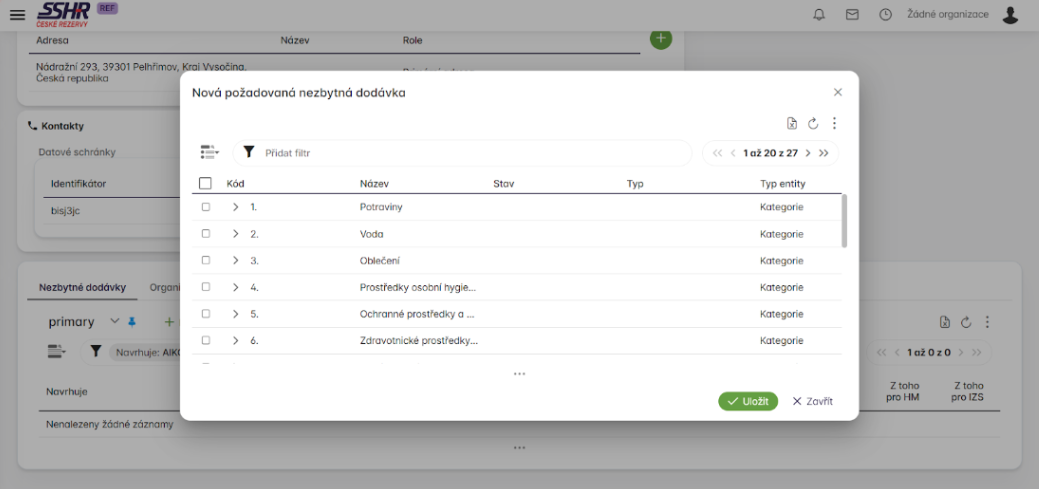Open the mail messages icon
The image size is (1039, 489).
tap(852, 15)
